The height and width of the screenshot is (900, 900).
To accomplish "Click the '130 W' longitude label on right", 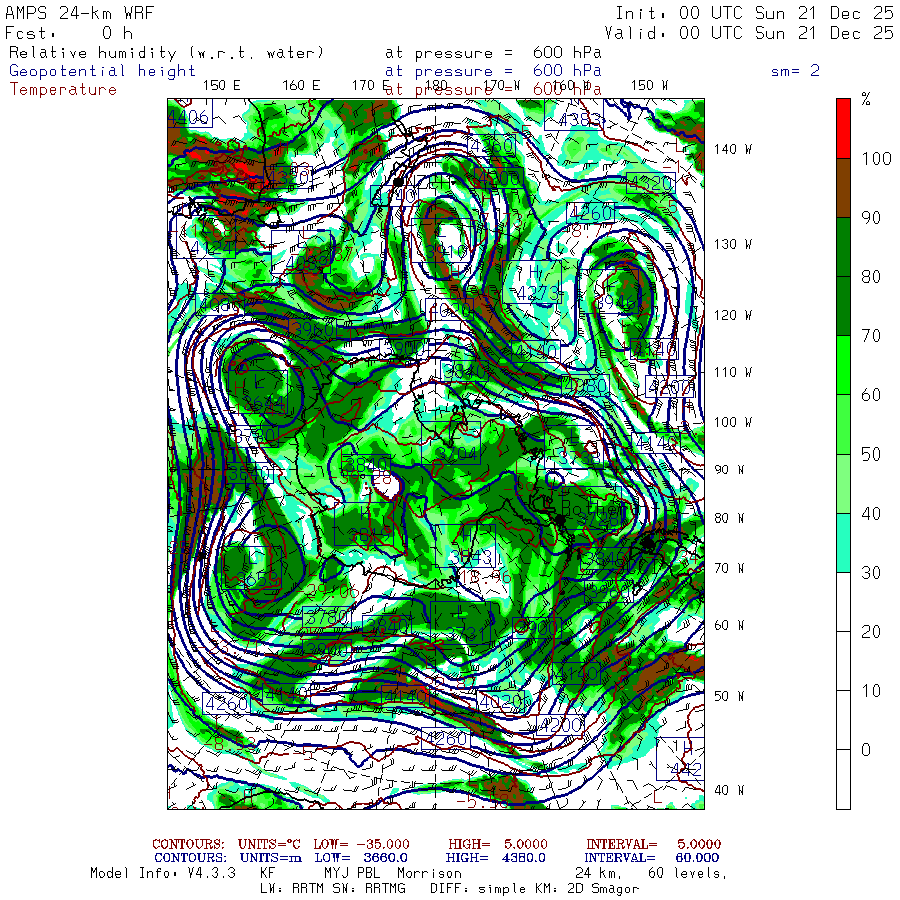I will pos(732,245).
